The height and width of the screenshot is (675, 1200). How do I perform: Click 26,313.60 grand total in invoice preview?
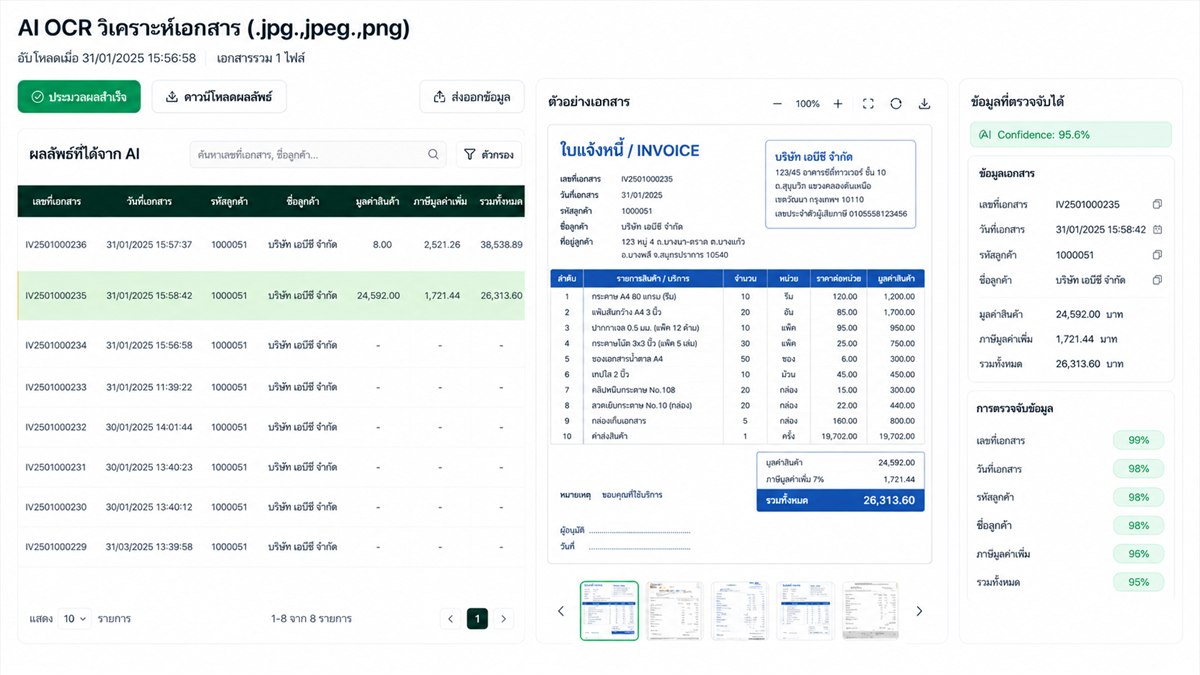point(889,500)
